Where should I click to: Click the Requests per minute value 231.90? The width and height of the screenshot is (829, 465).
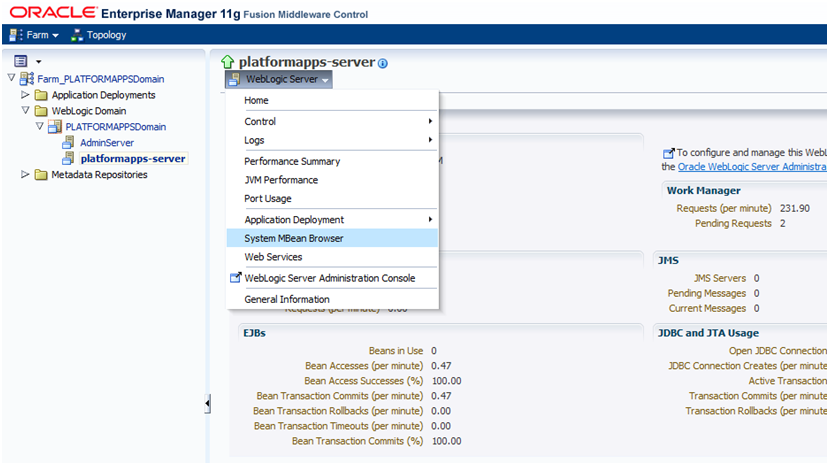[x=795, y=208]
